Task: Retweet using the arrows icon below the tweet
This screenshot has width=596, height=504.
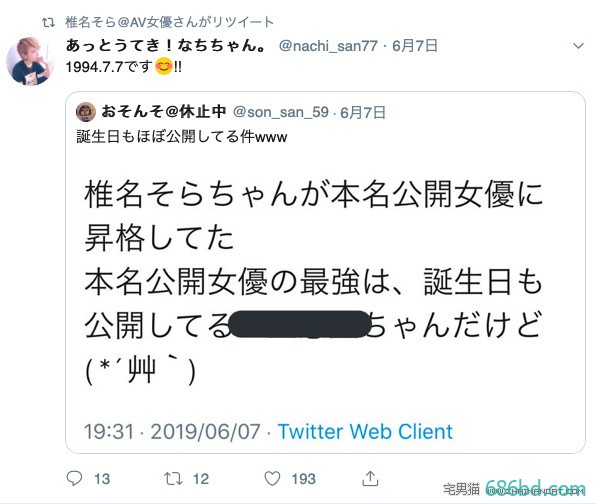Action: [173, 479]
